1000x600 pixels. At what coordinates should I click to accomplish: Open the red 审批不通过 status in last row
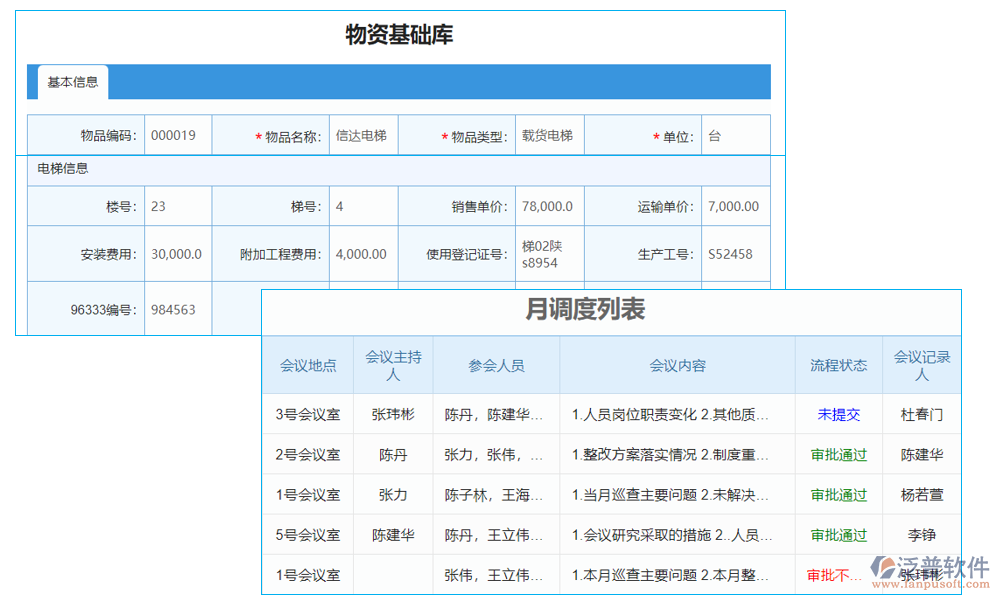tap(838, 574)
